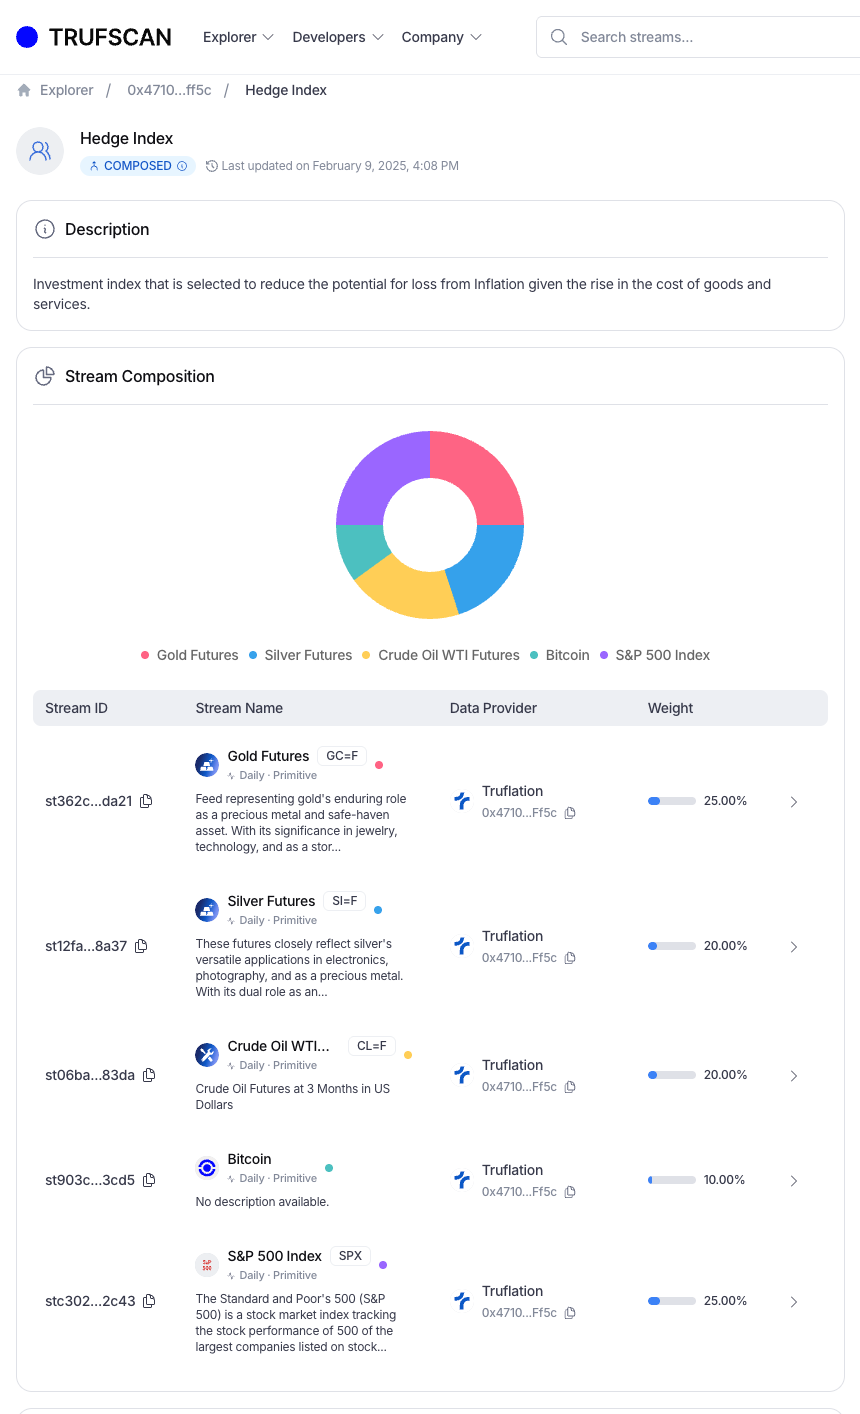This screenshot has width=860, height=1414.
Task: Go to Explorer breadcrumb link
Action: coord(67,90)
